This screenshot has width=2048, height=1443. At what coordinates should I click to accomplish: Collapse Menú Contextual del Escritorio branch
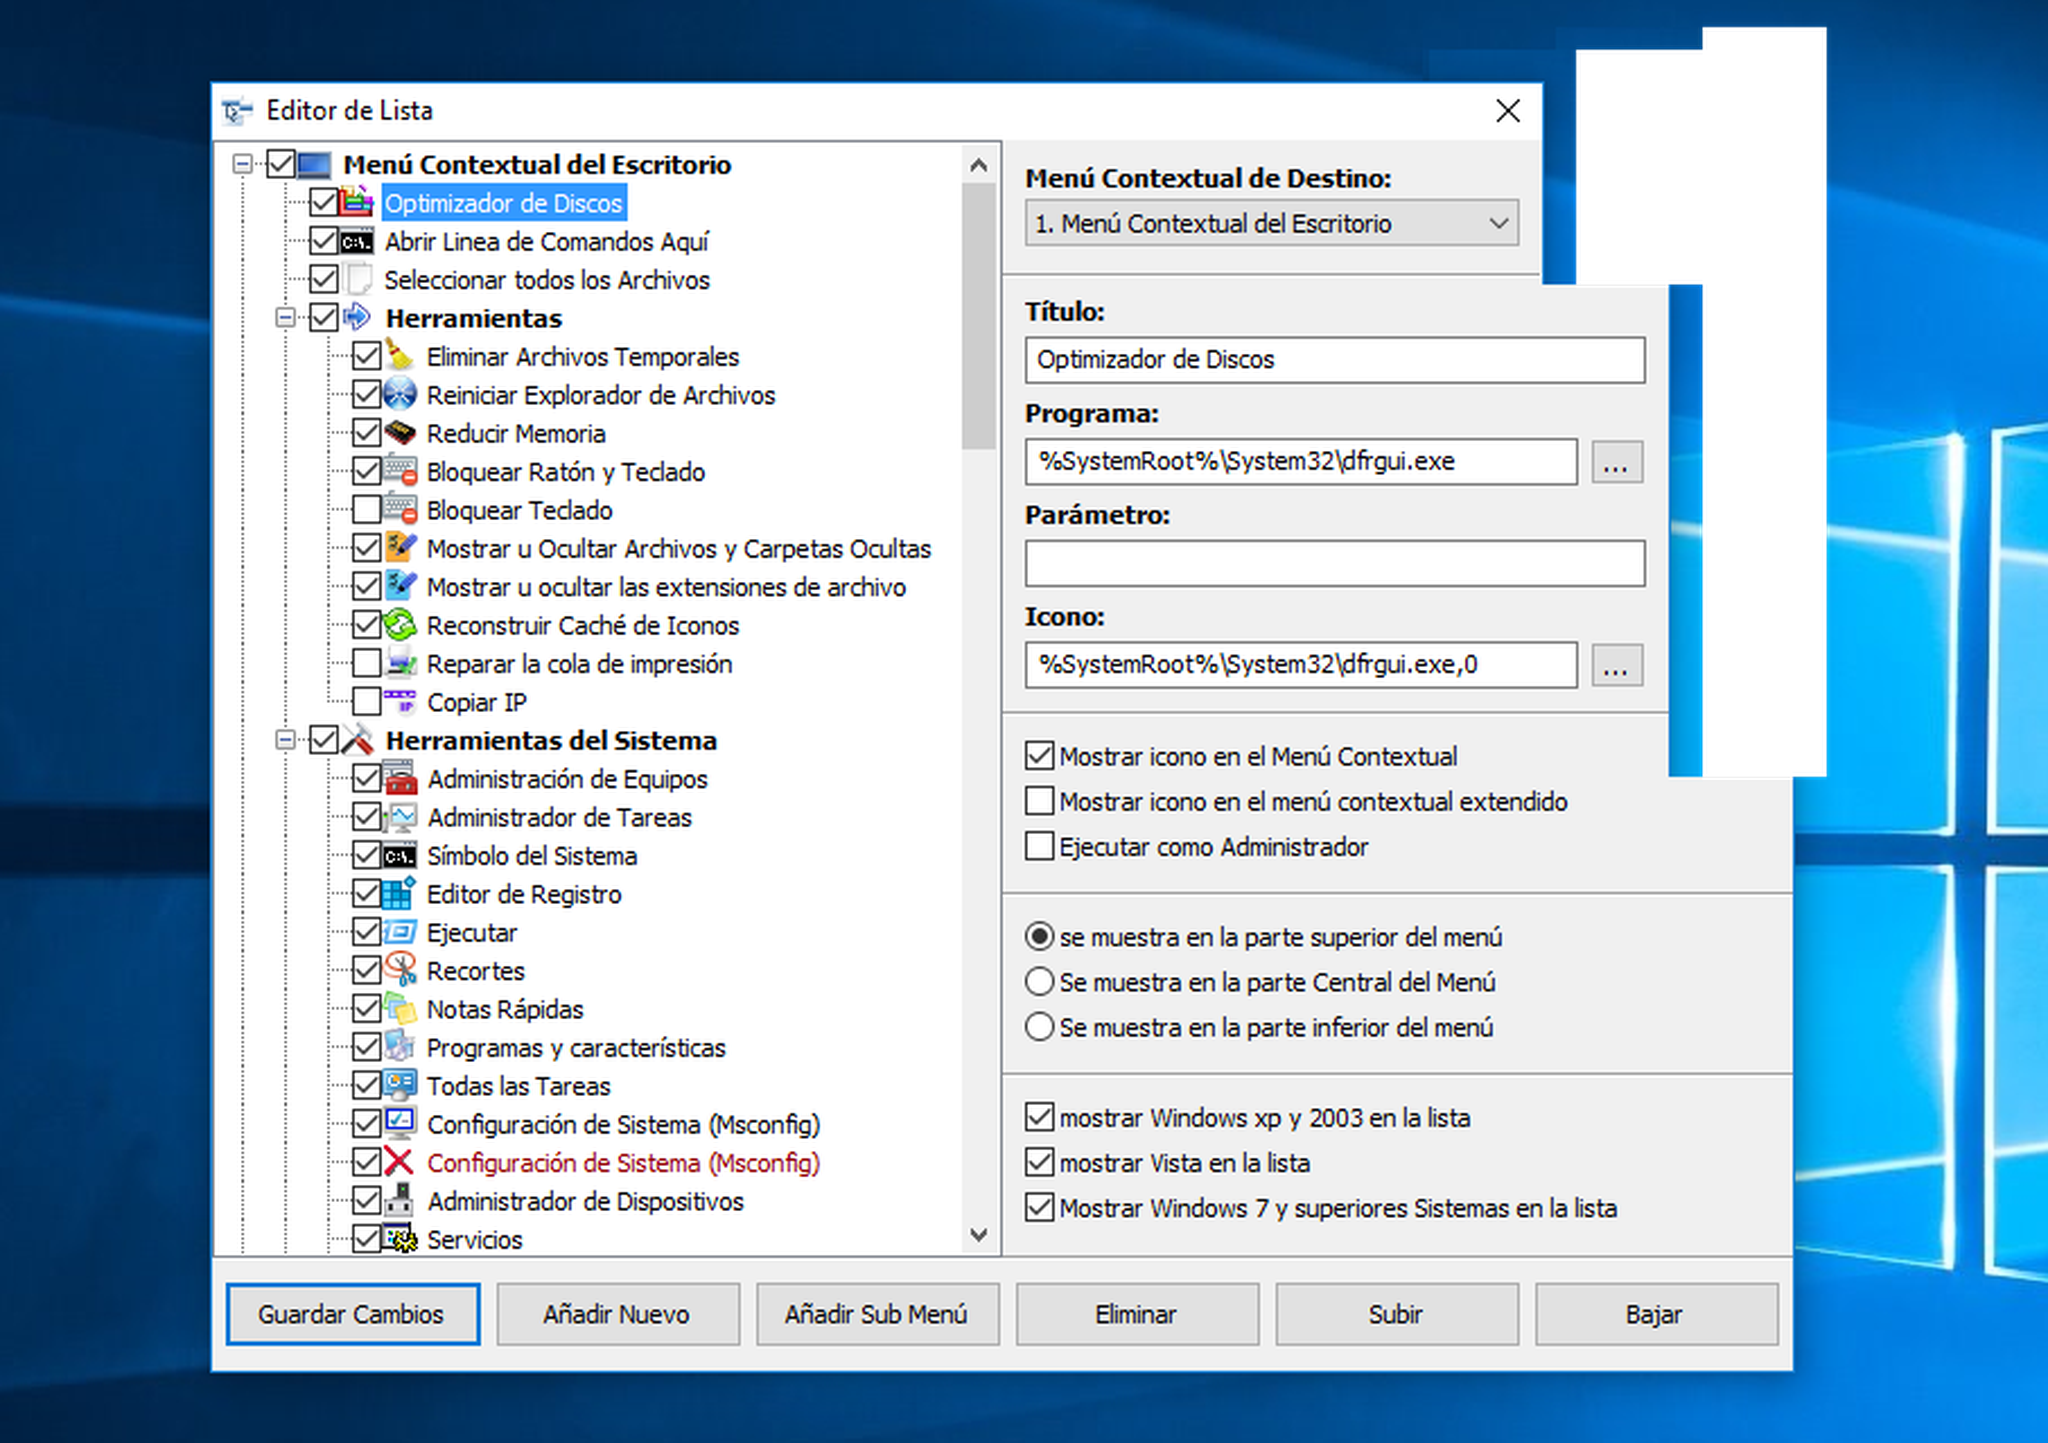pyautogui.click(x=243, y=163)
